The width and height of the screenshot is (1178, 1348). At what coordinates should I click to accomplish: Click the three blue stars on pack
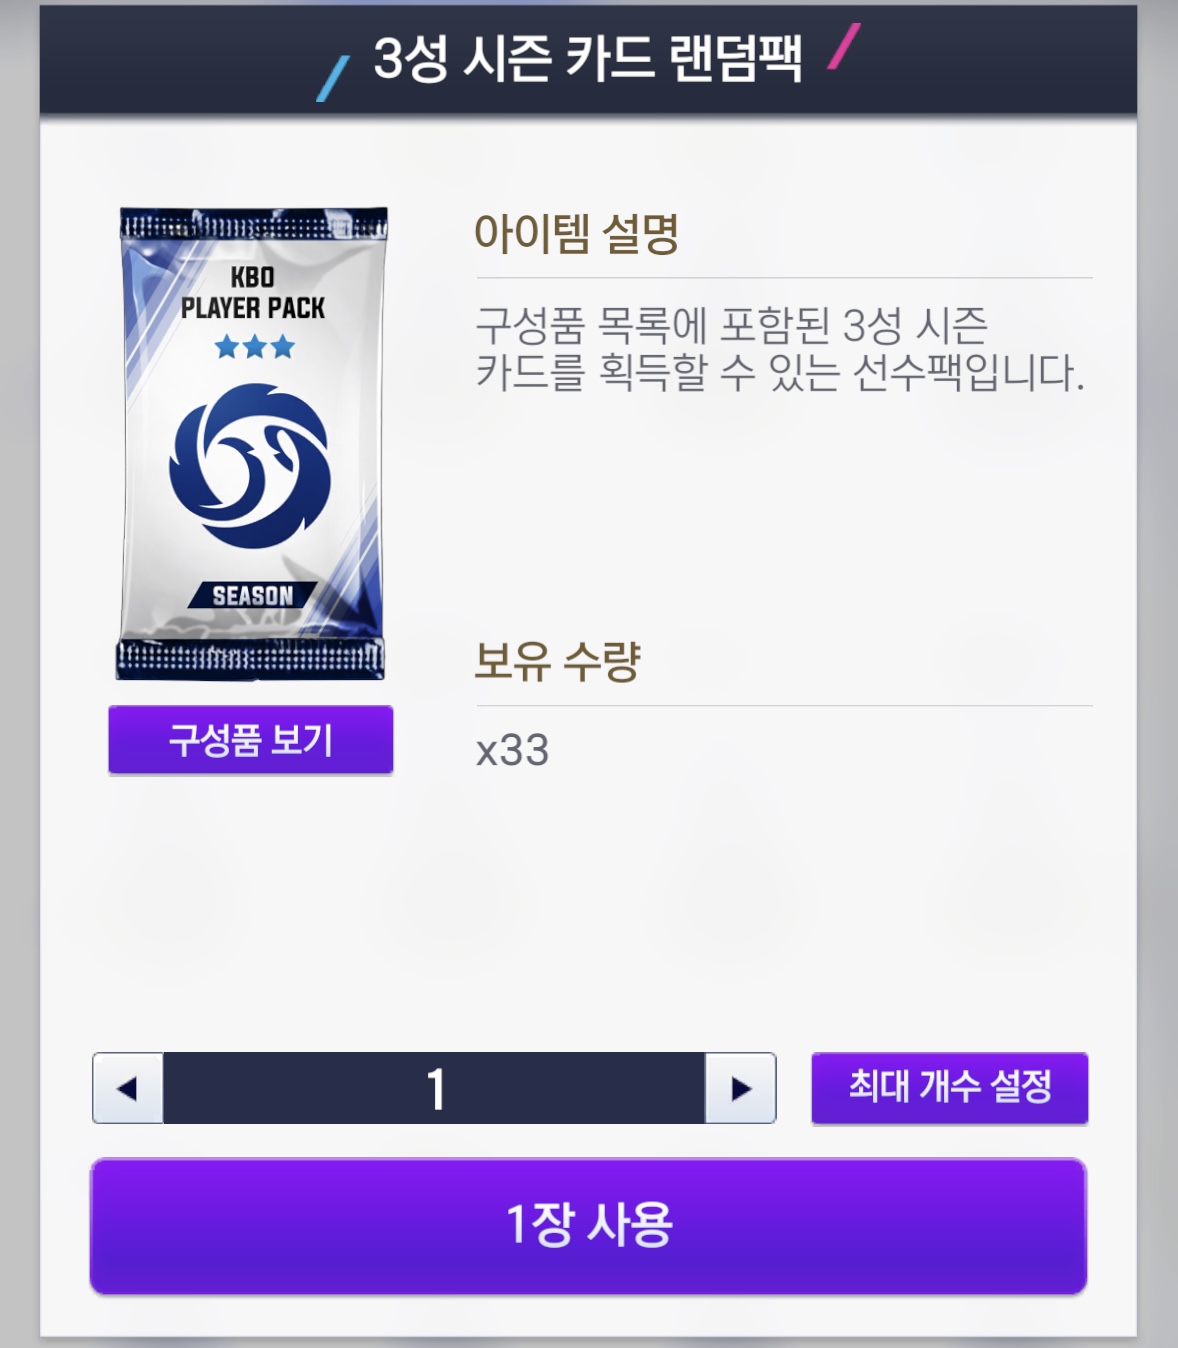click(x=255, y=347)
